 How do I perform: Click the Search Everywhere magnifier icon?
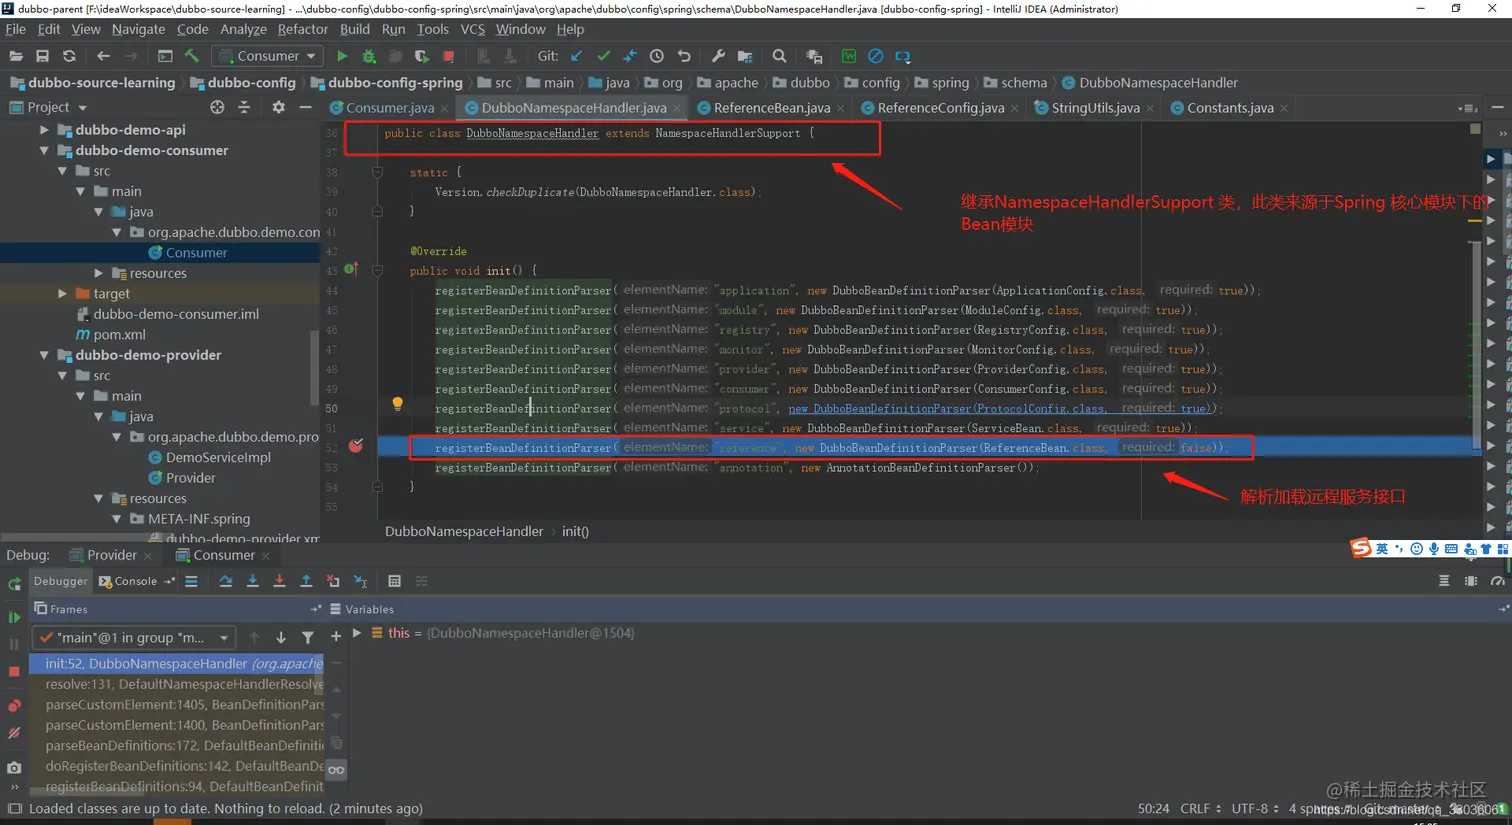[x=779, y=56]
